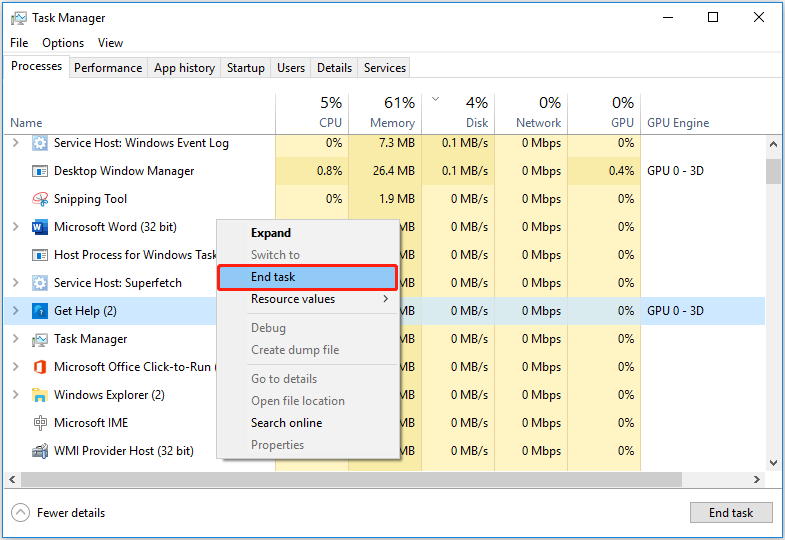This screenshot has height=540, width=785.
Task: Select Search online from context menu
Action: (286, 423)
